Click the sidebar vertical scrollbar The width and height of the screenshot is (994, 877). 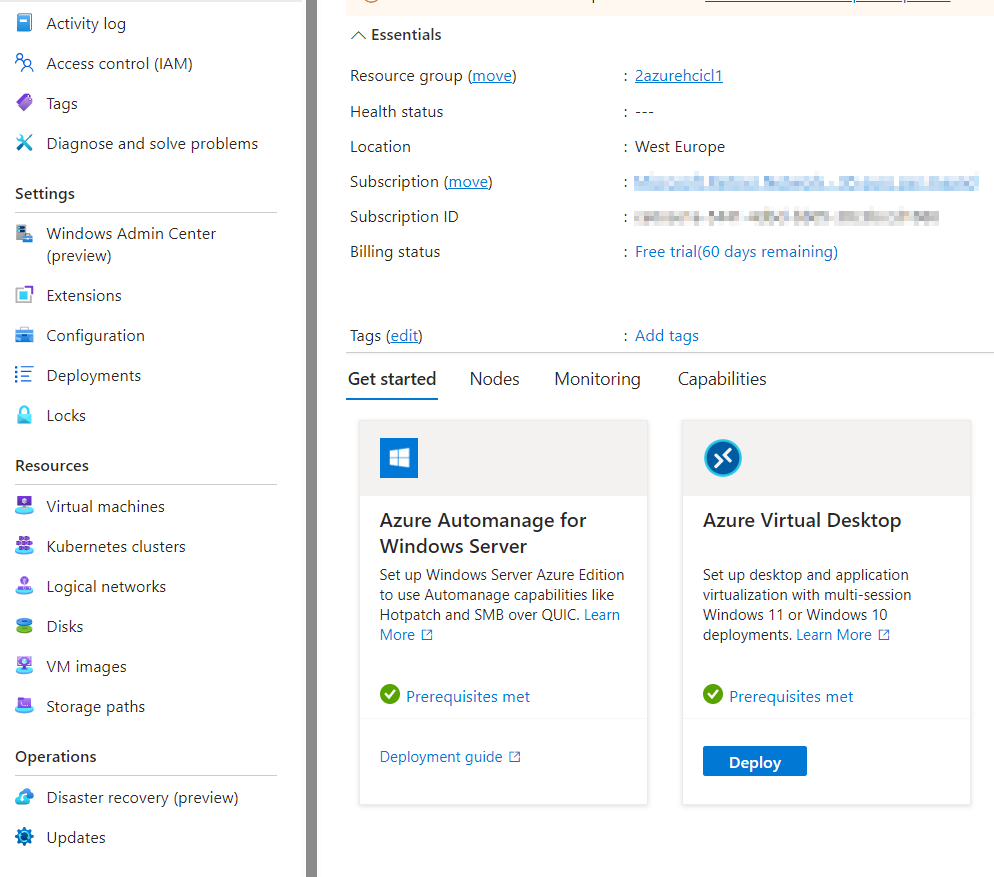311,438
